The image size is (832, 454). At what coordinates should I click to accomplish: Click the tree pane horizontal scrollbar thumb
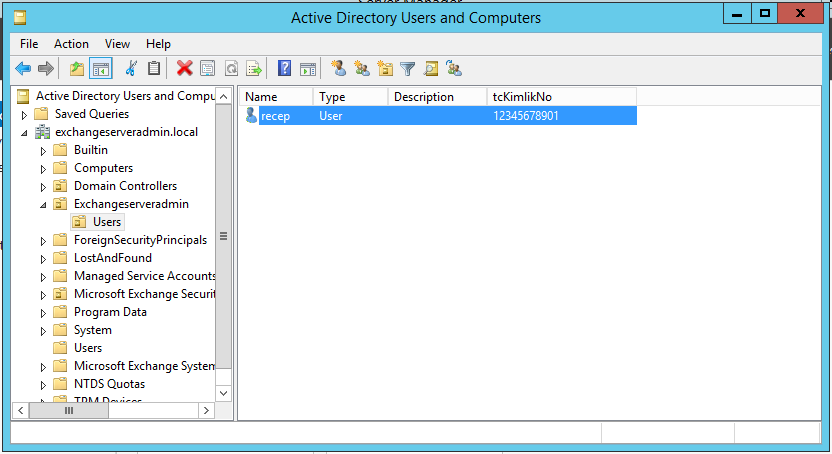(69, 411)
